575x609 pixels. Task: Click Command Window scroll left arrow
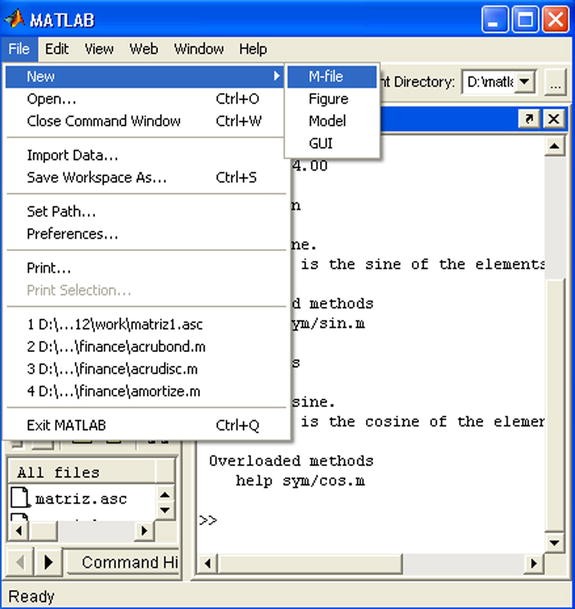click(207, 563)
